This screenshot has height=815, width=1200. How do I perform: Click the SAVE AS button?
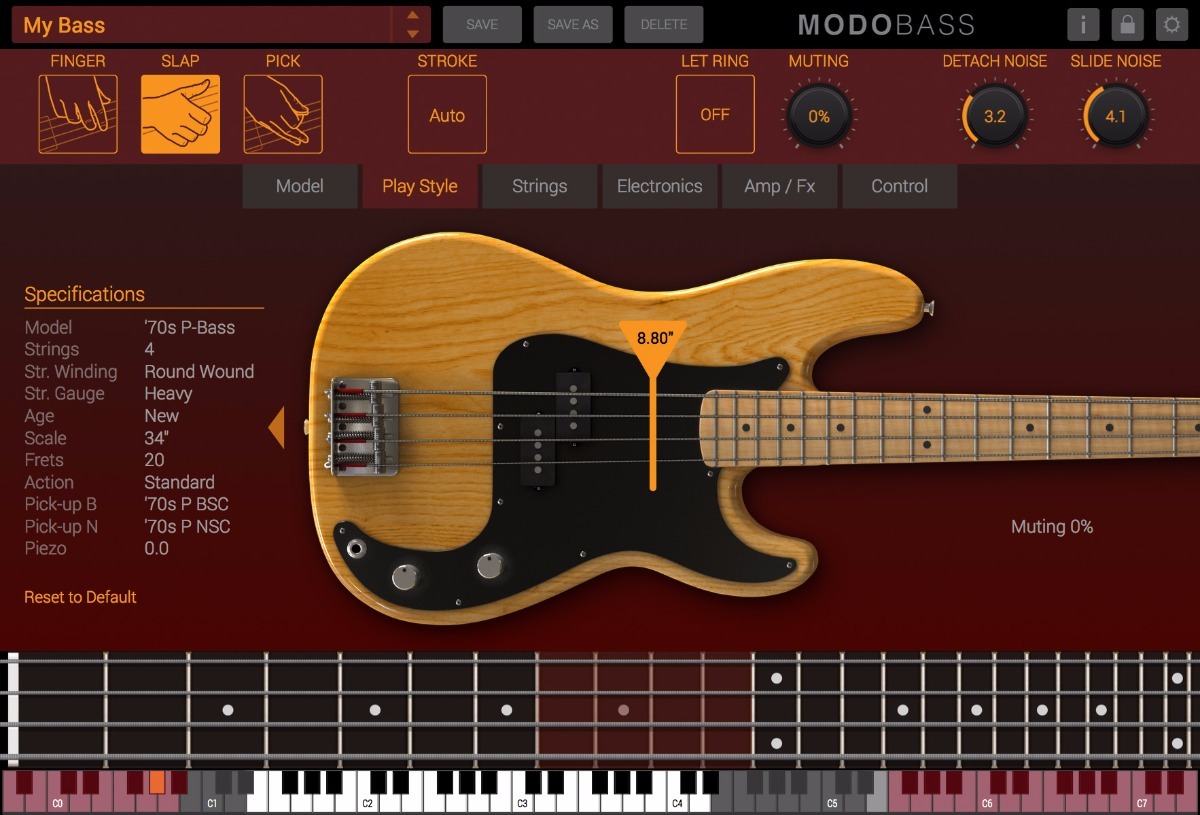click(573, 25)
